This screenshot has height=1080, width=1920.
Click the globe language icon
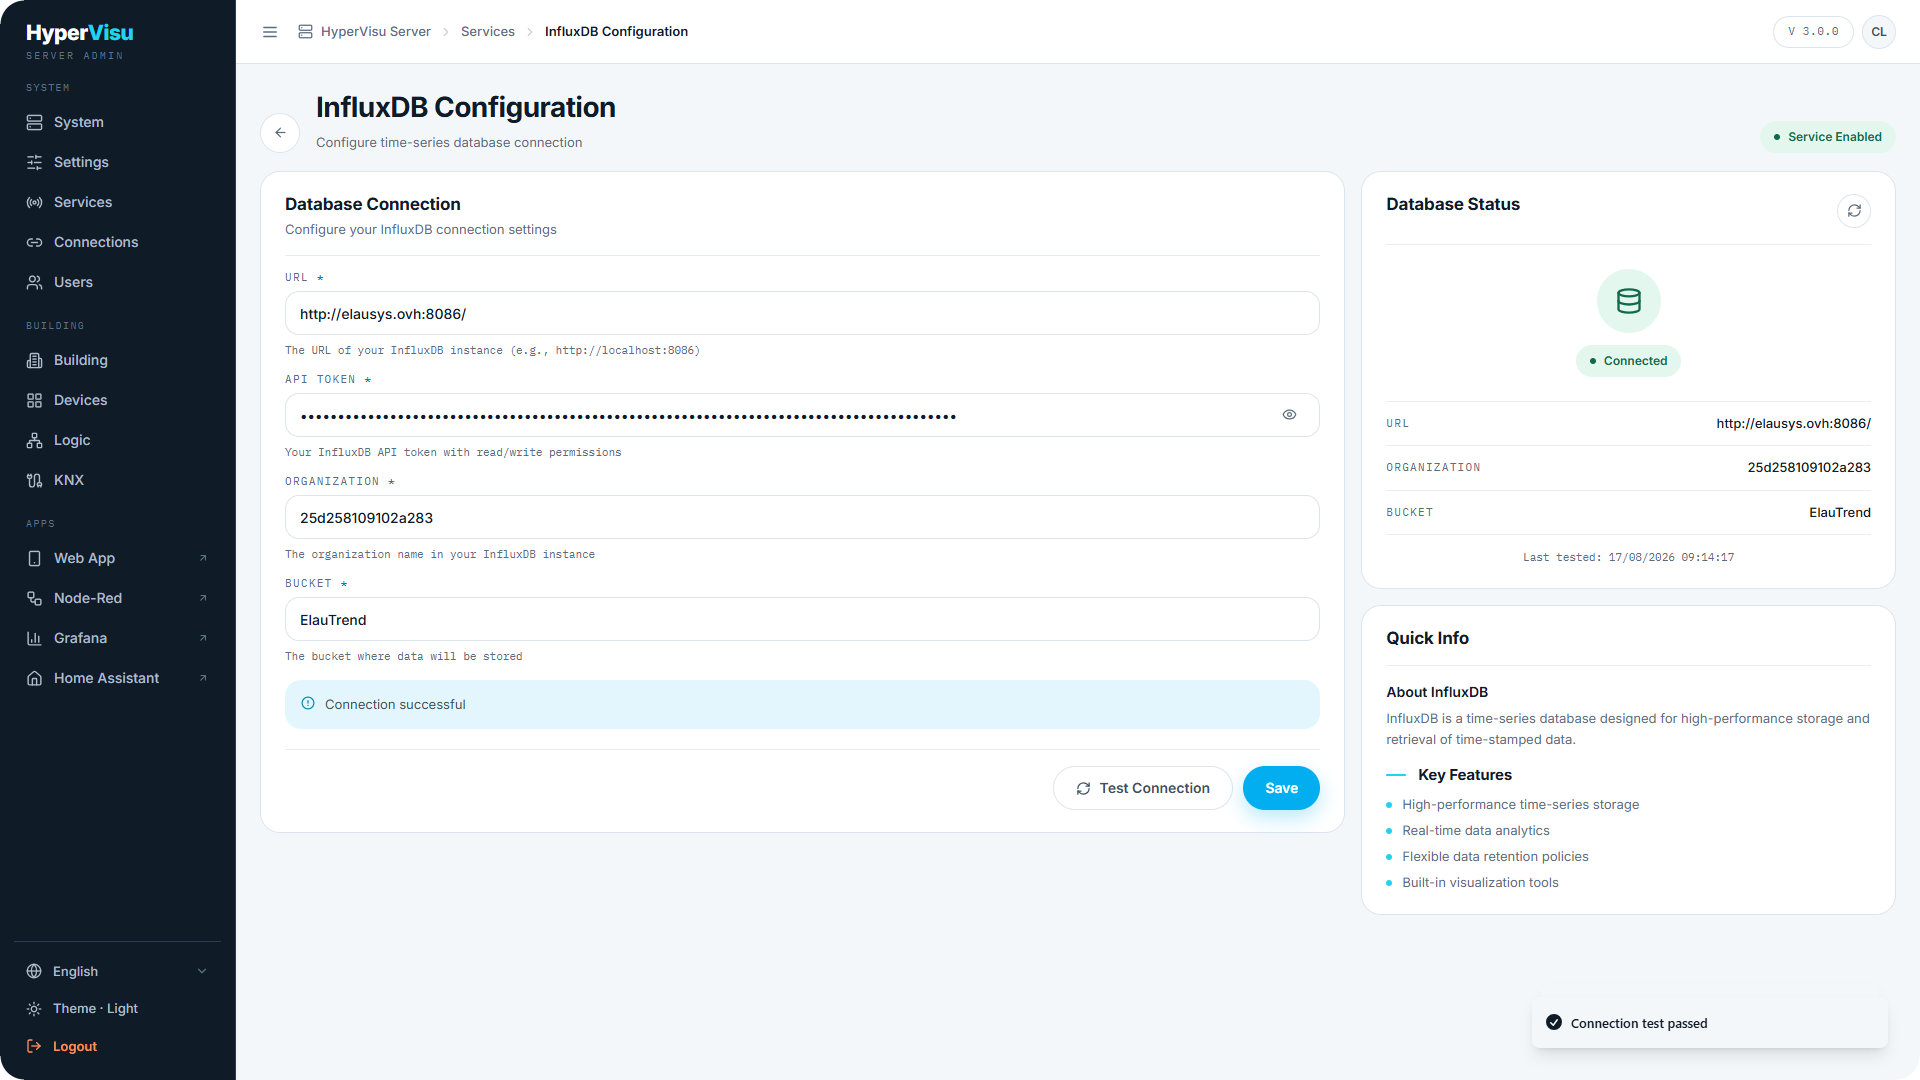click(x=34, y=972)
